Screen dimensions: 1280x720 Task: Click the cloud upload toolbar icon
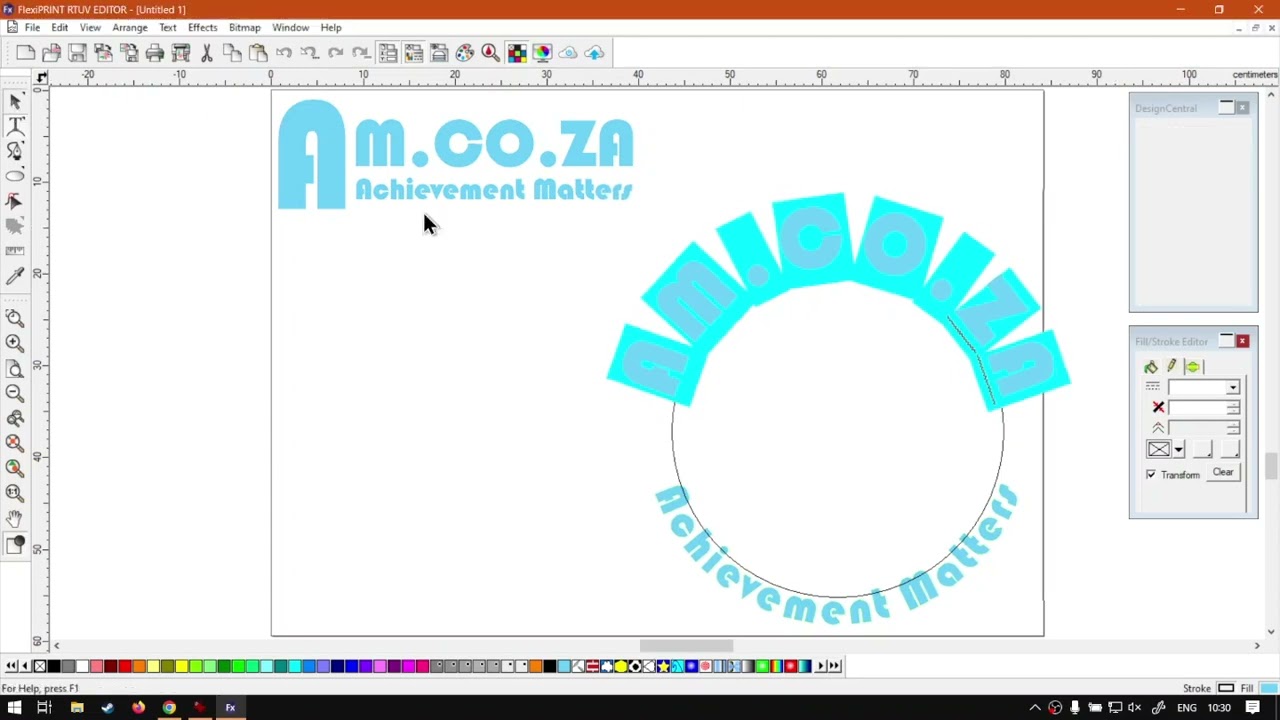click(594, 53)
